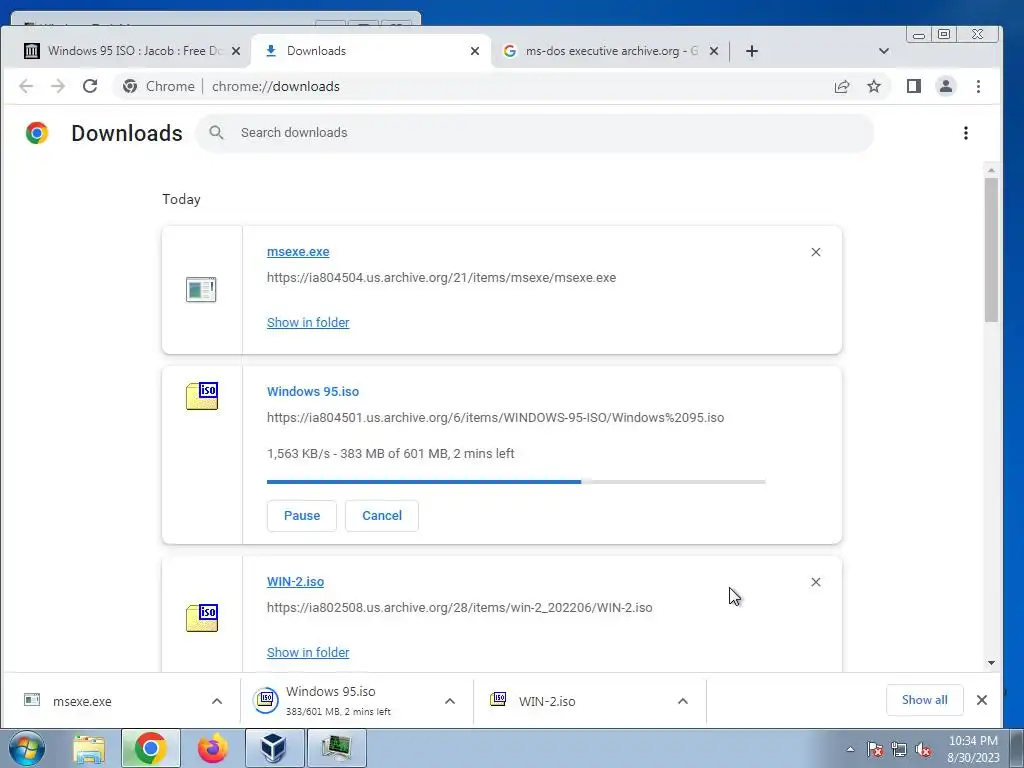Screen dimensions: 1024x768
Task: Cancel the Windows 95.iso download
Action: 382,516
